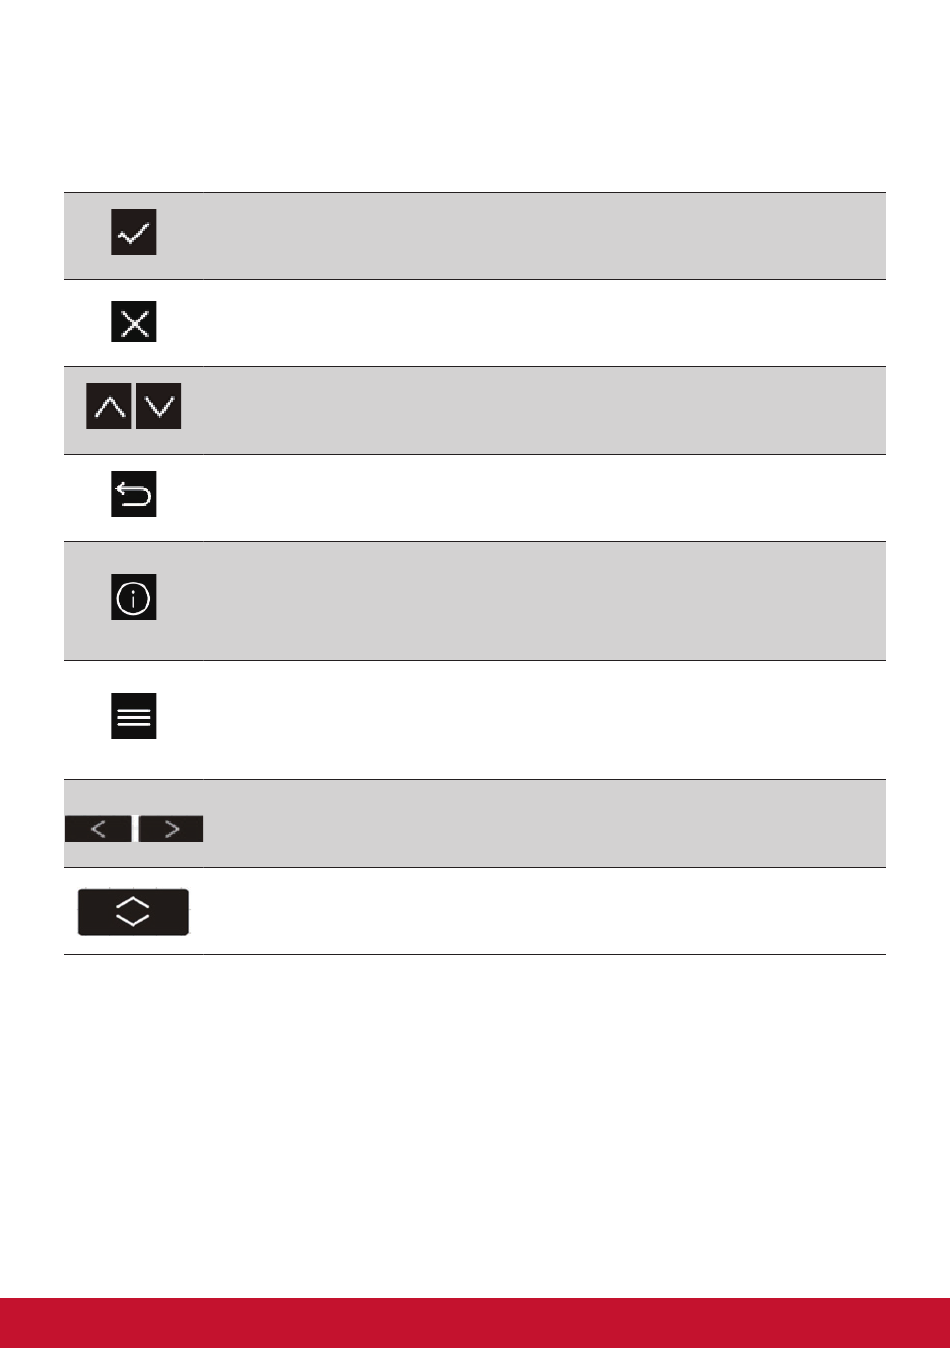Open the circled information icon
Viewport: 950px width, 1348px height.
click(133, 597)
